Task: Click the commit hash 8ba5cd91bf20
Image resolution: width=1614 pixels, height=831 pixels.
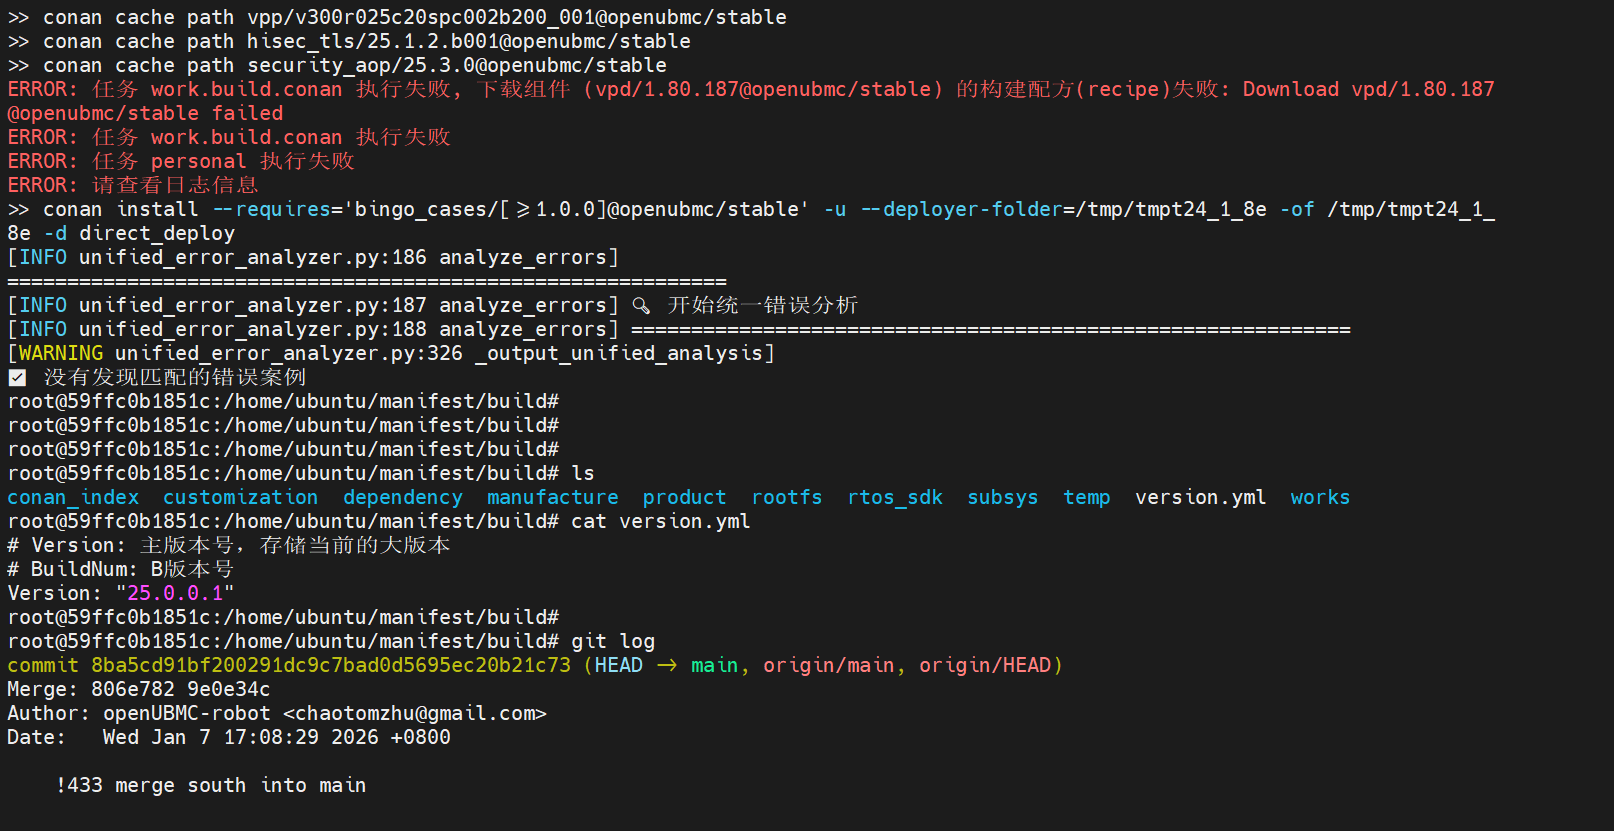Action: pyautogui.click(x=331, y=665)
